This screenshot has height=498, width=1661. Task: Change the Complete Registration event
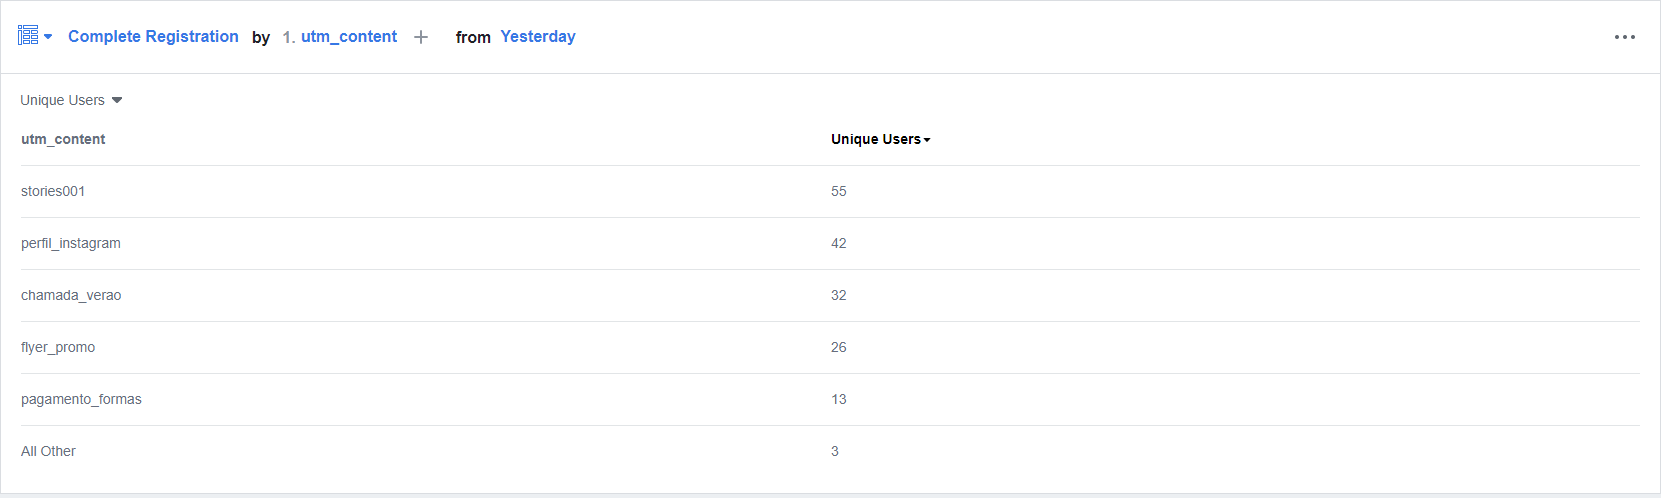tap(153, 36)
